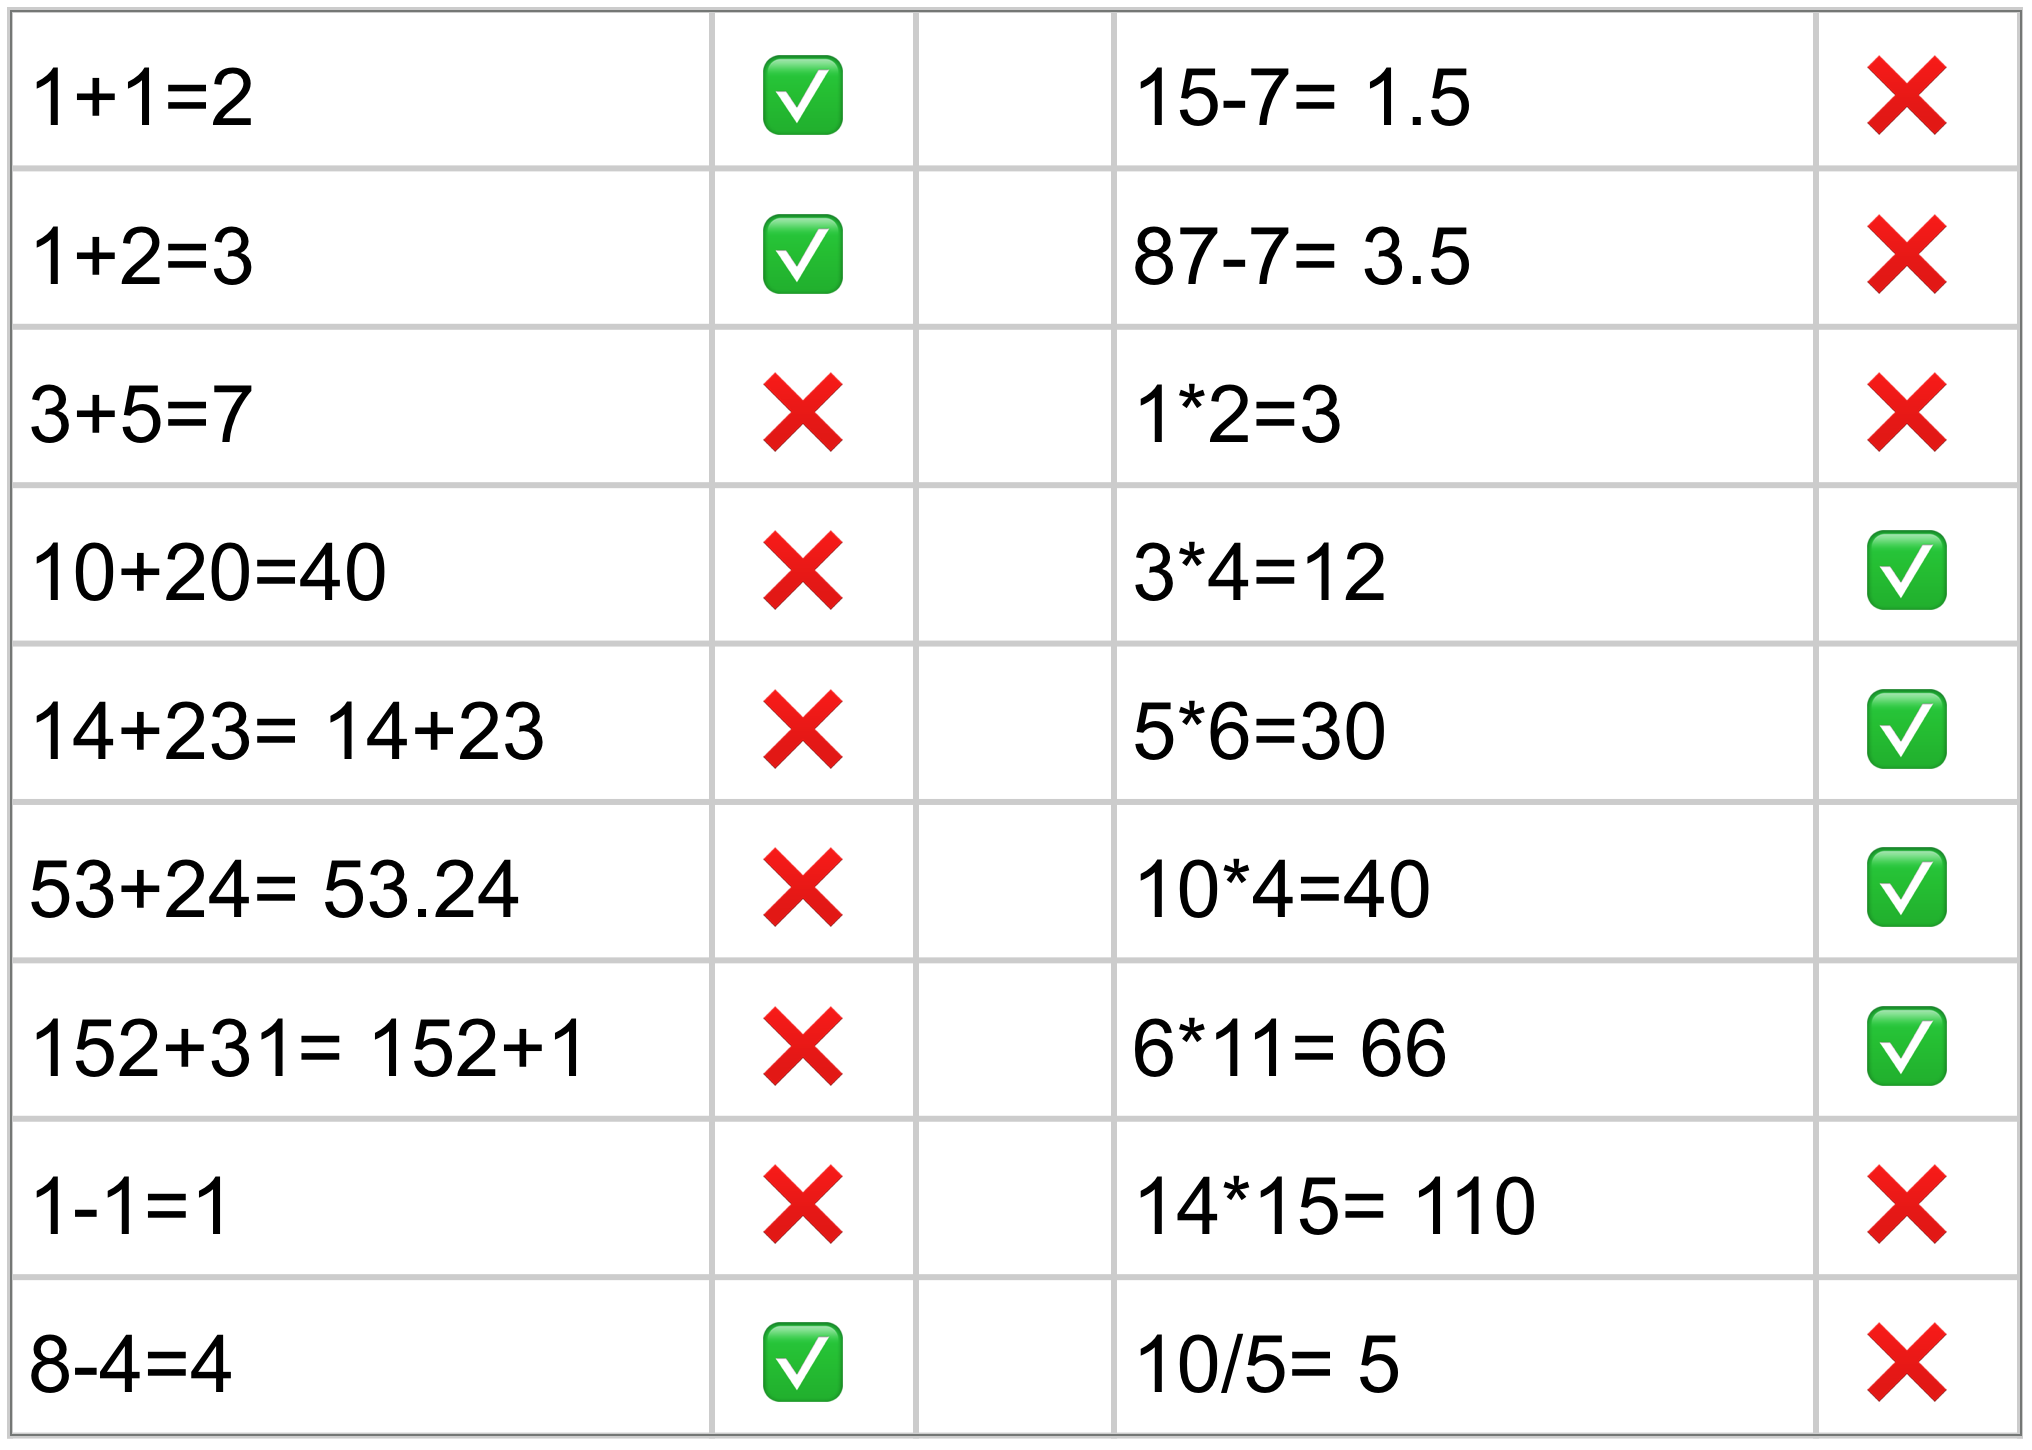
Task: Select the cell with 152+31= 152+1
Action: 360,1046
